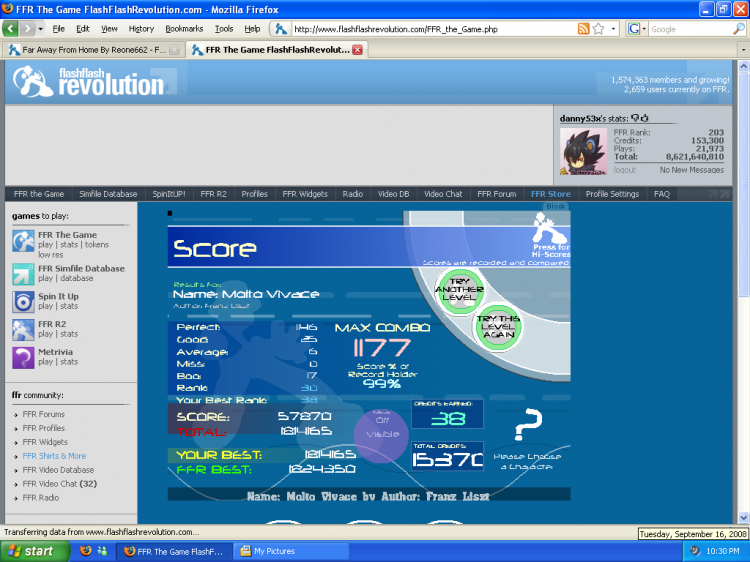Close the FFR The Game tab
750x562 pixels.
tap(357, 50)
